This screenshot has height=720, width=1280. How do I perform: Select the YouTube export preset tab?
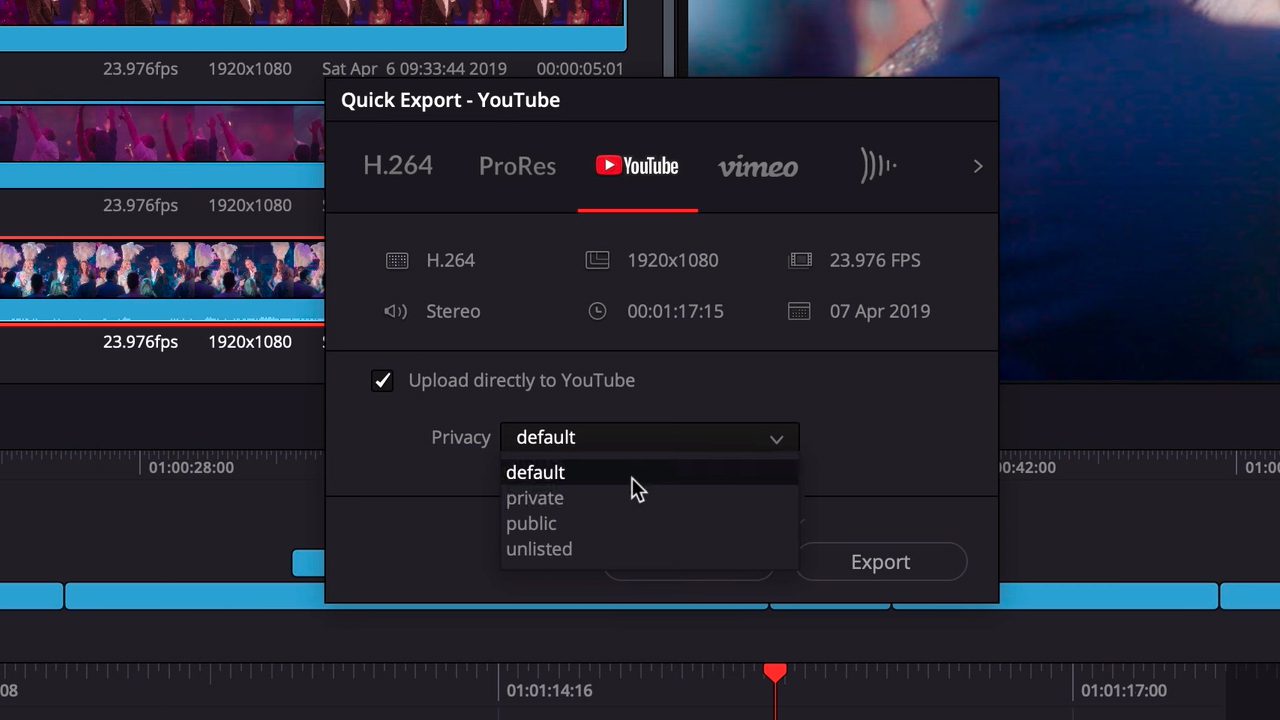tap(637, 166)
